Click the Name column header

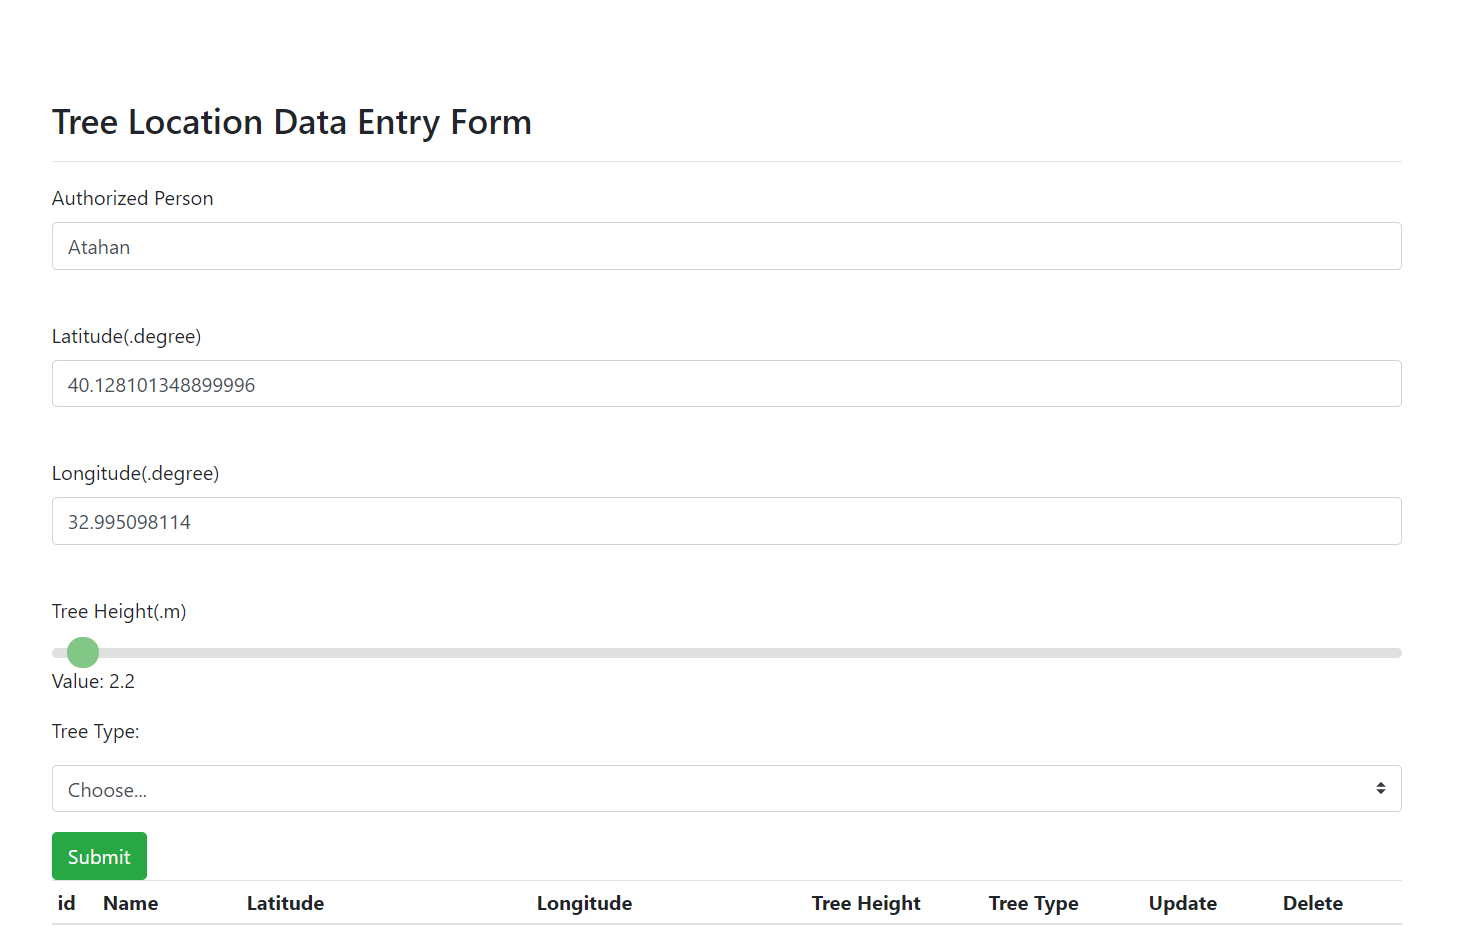pos(130,903)
